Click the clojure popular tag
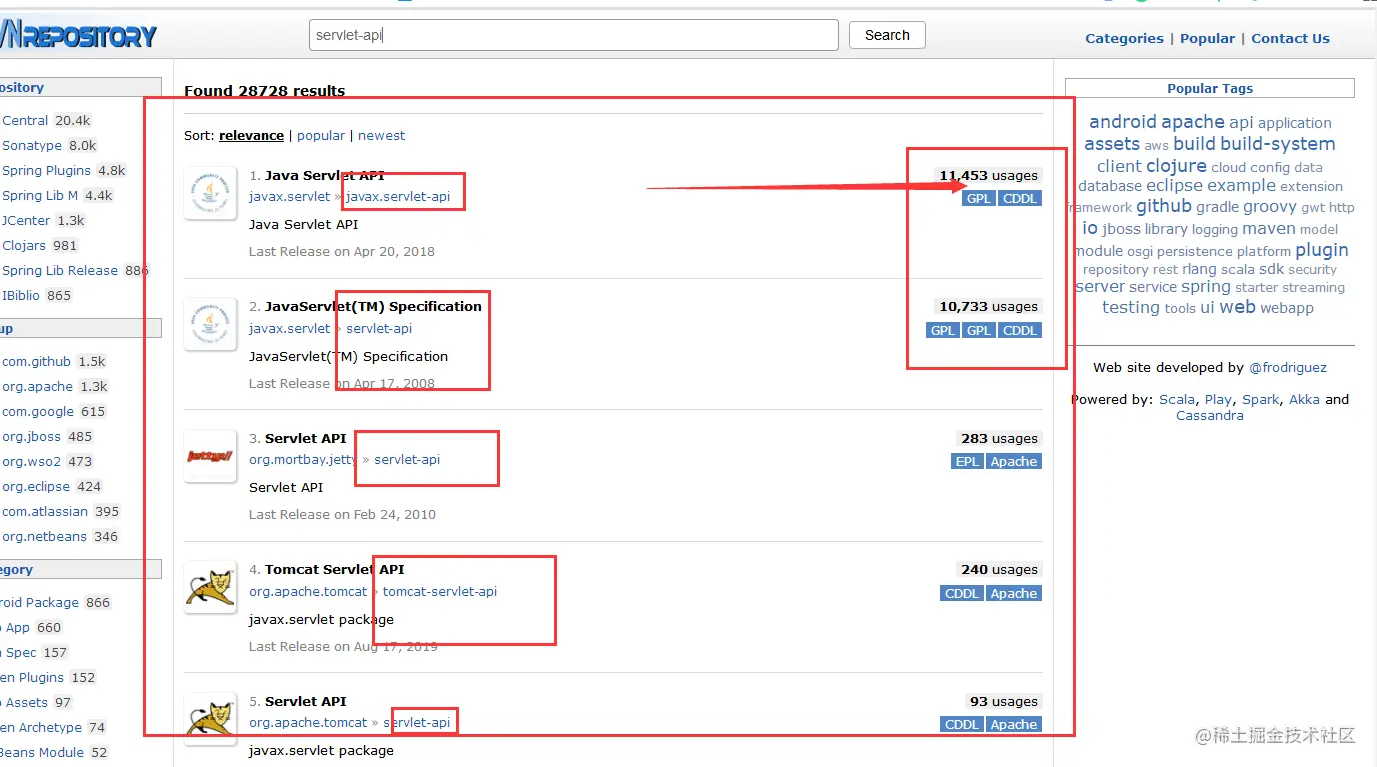The image size is (1377, 767). pyautogui.click(x=1176, y=166)
